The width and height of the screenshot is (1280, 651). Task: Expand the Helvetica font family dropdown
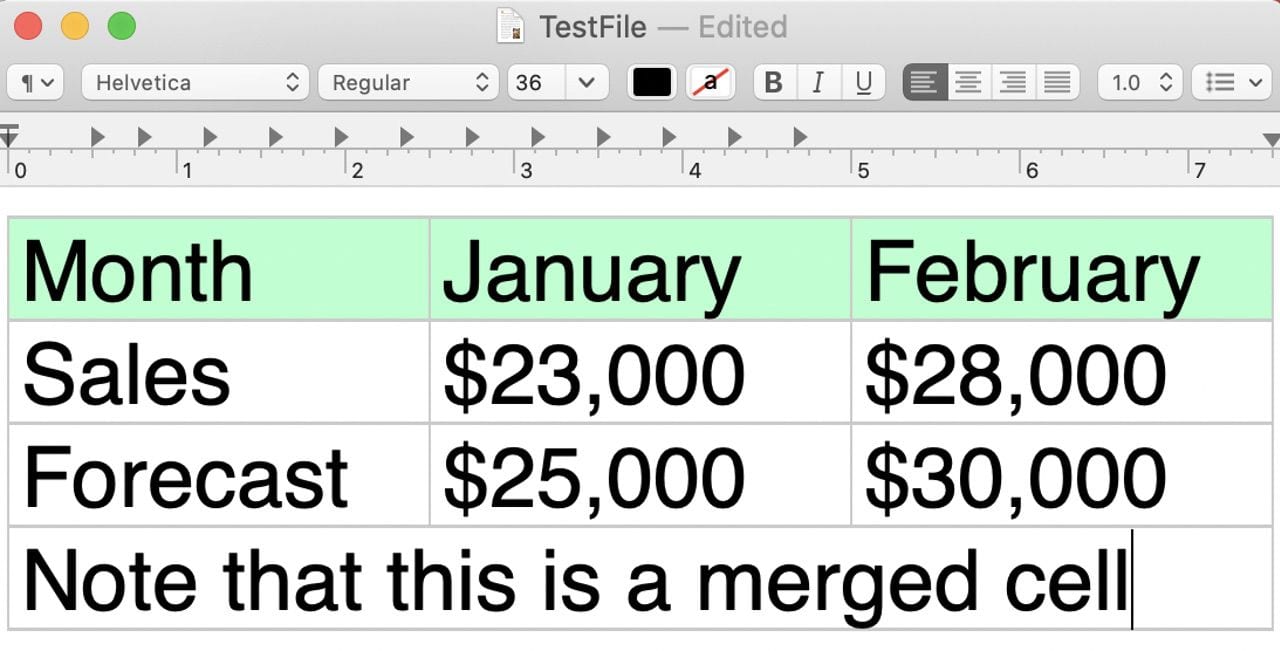[x=196, y=83]
